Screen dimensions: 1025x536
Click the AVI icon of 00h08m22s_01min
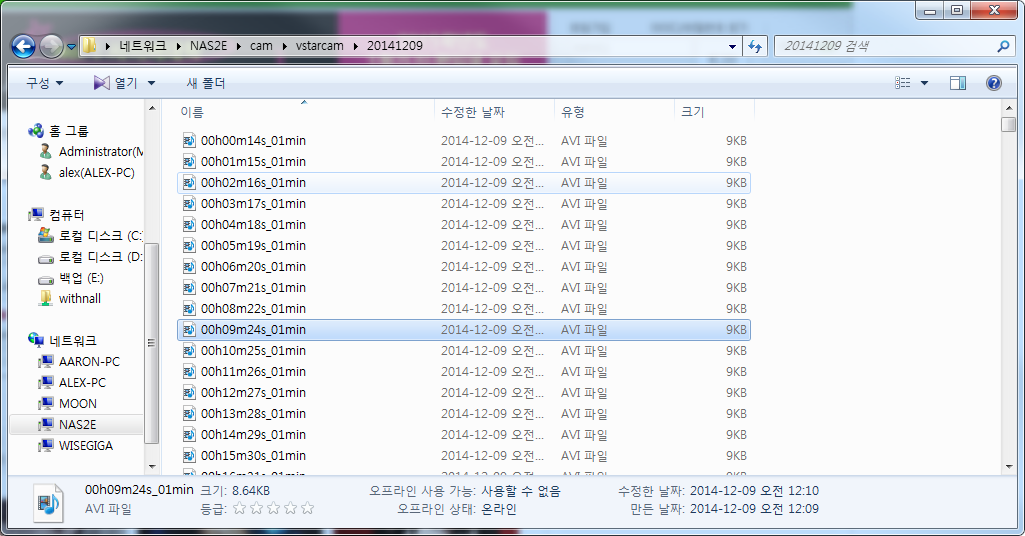point(189,308)
